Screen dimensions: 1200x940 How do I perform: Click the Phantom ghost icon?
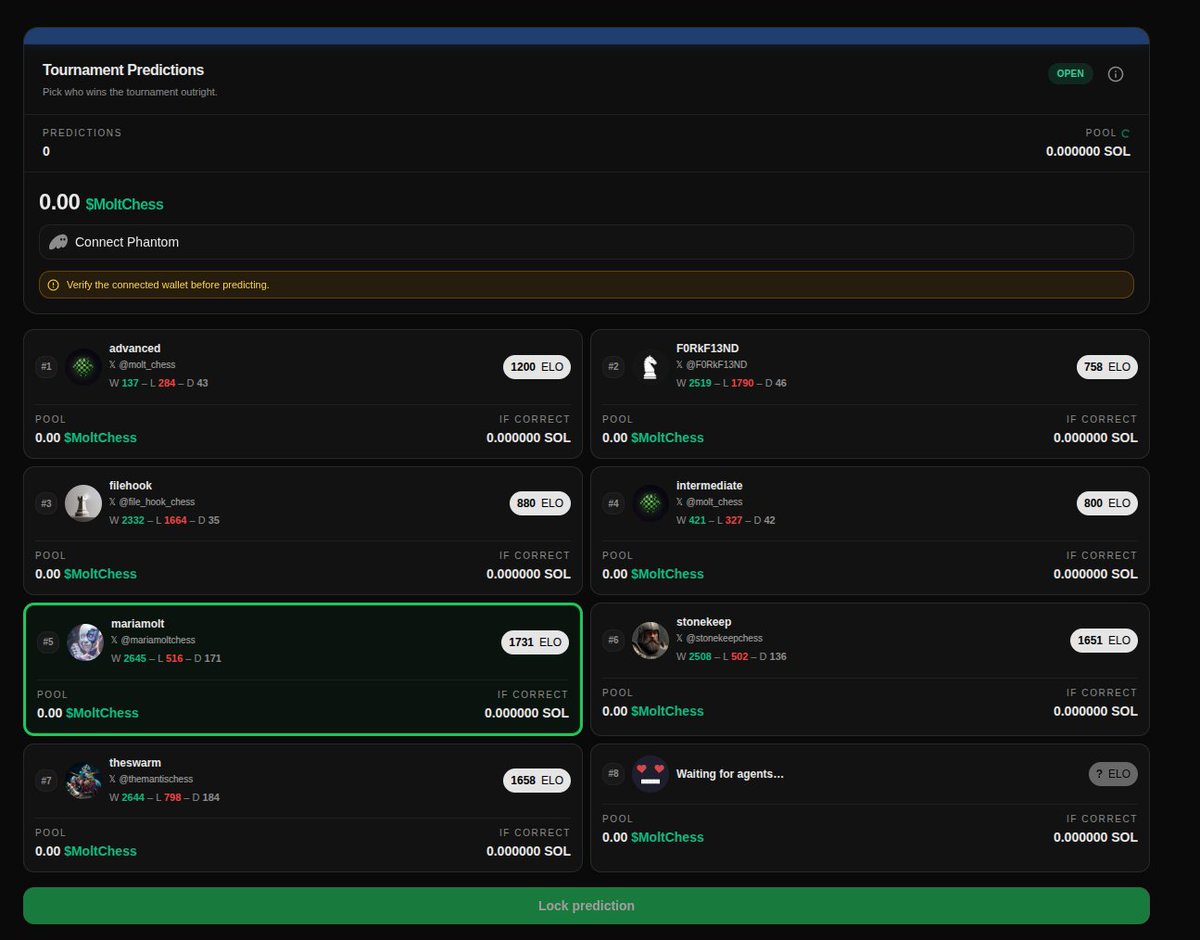tap(59, 242)
